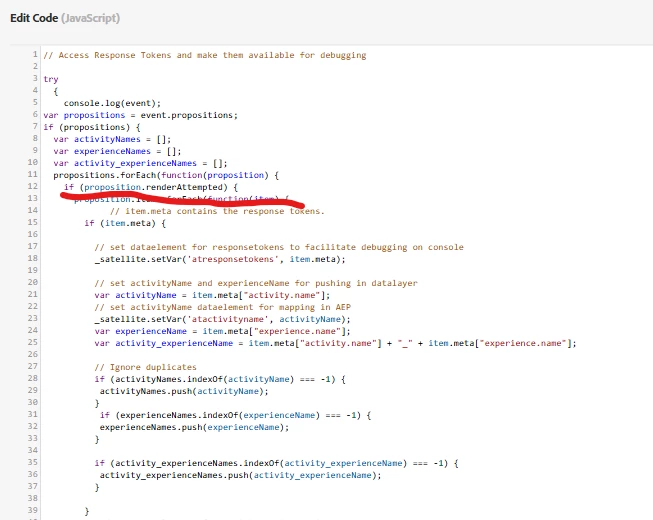653x520 pixels.
Task: Click 'if (proposition.renderAttempted)' on line 12
Action: click(146, 187)
